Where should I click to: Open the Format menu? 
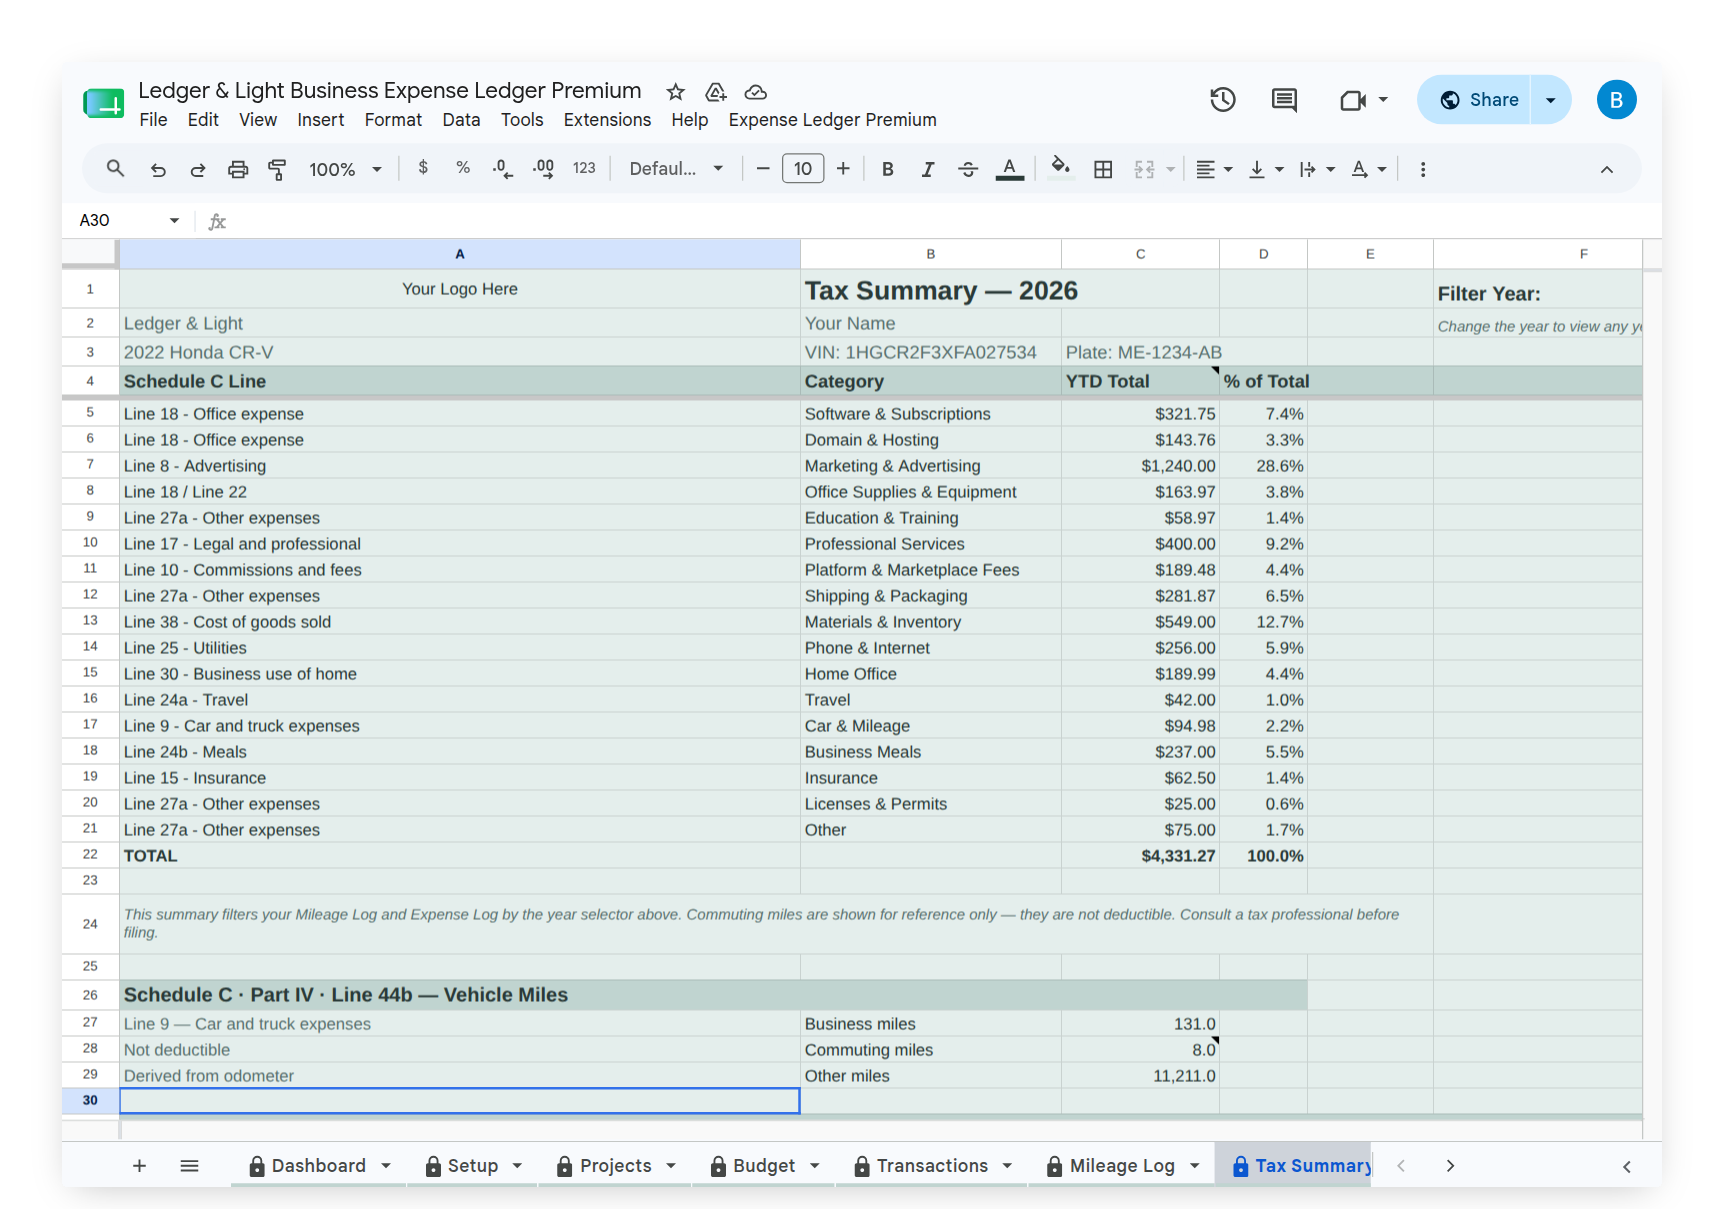pos(393,120)
